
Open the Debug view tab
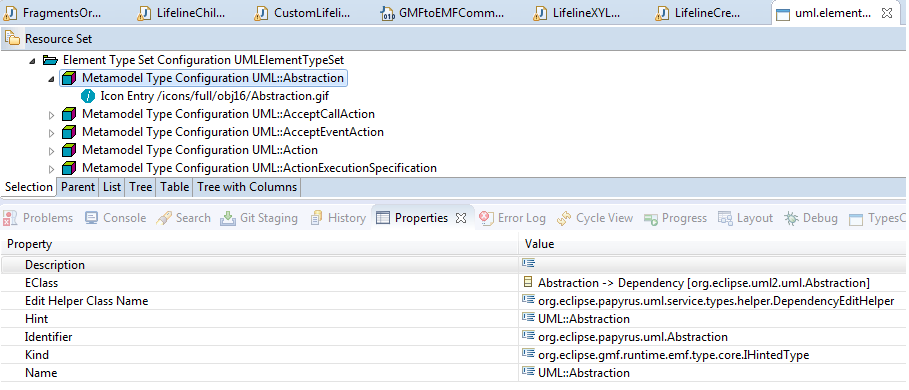click(x=811, y=218)
